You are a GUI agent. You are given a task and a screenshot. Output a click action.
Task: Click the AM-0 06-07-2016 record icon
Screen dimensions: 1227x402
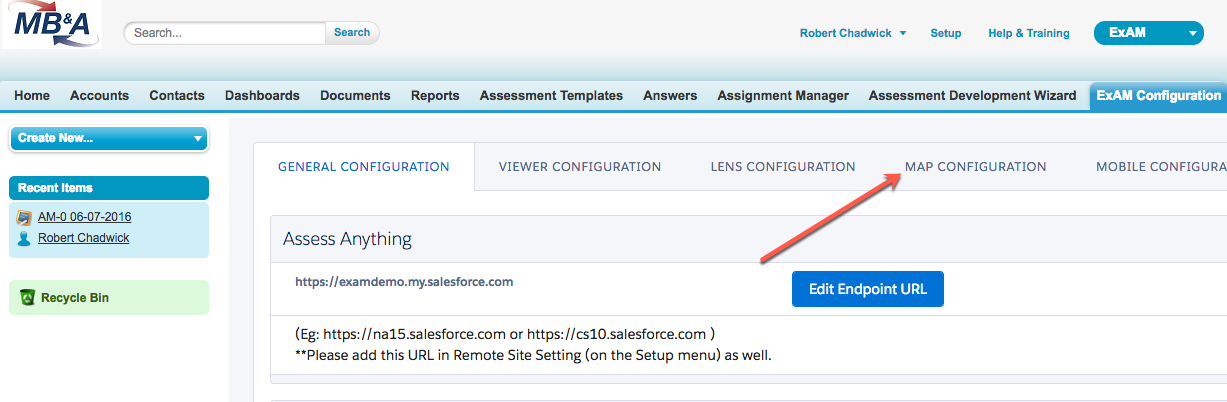(24, 217)
